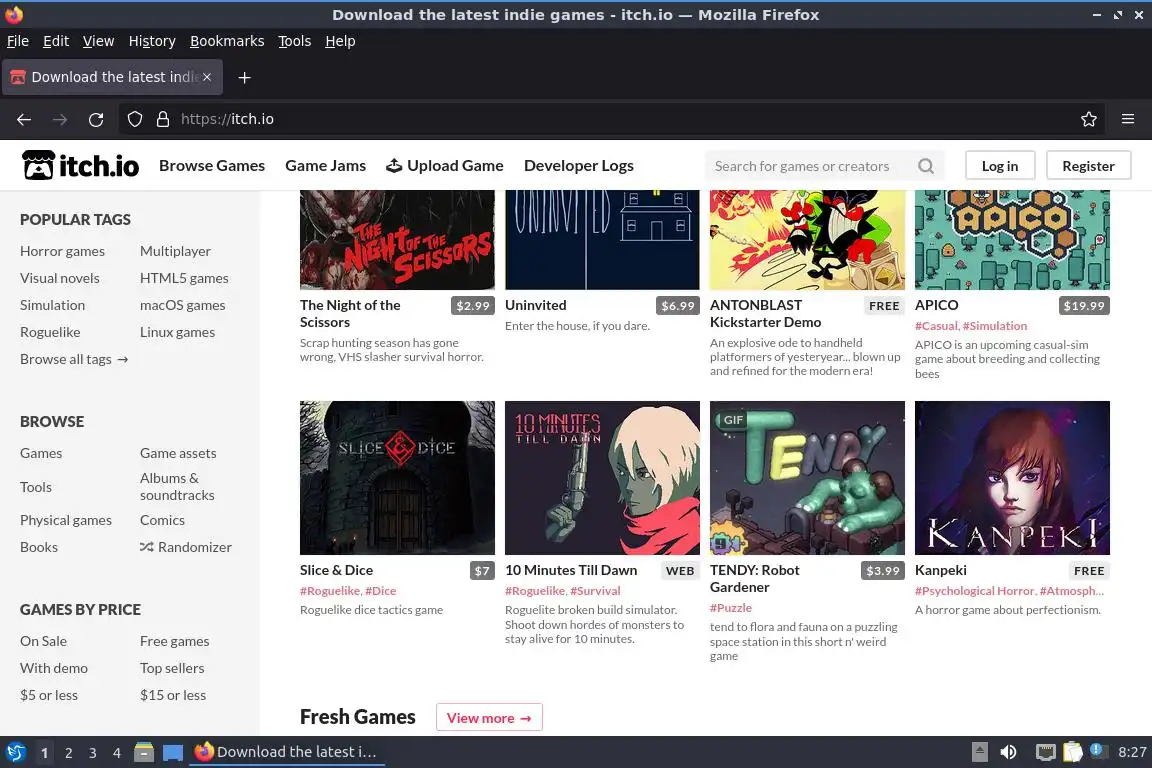Click the itch.io logo

point(80,165)
